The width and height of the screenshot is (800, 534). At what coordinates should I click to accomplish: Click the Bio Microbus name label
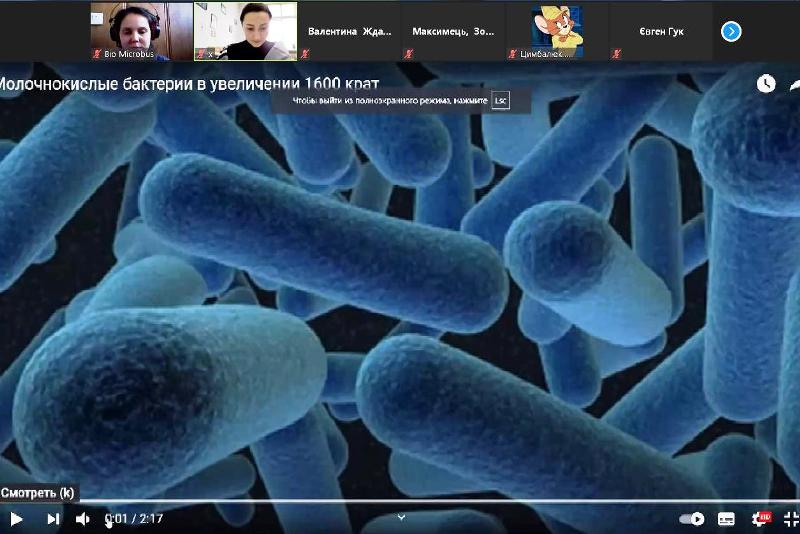(129, 54)
